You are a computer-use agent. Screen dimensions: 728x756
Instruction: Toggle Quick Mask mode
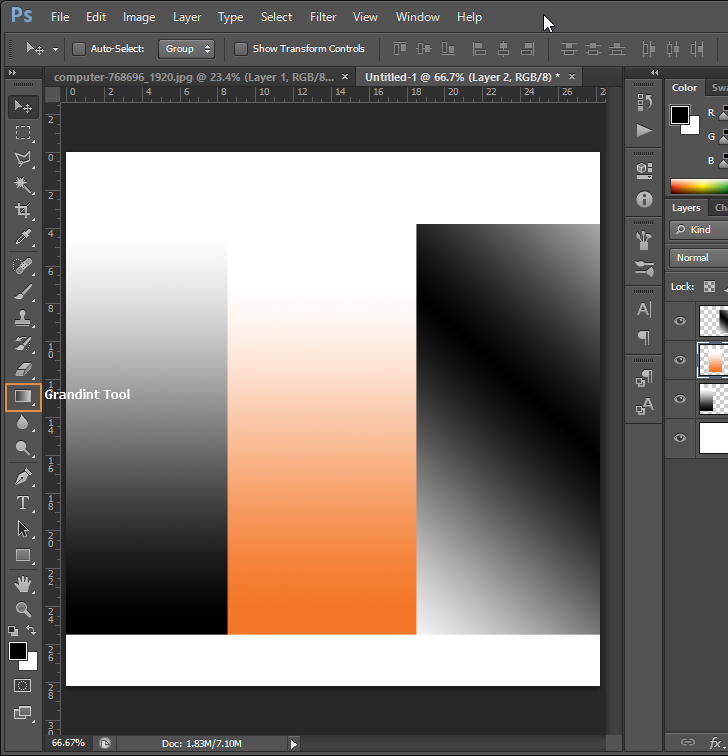23,686
